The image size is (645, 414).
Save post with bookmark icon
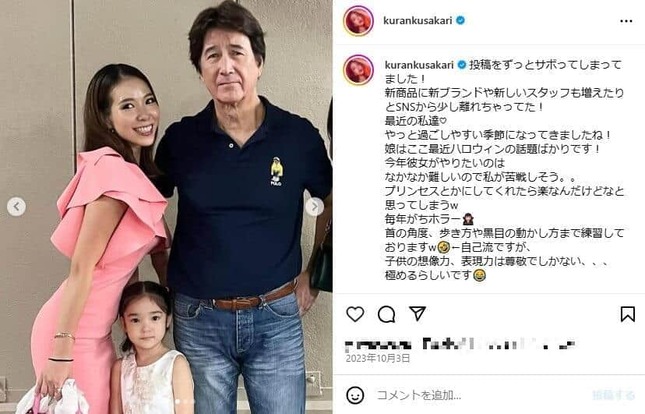point(627,314)
